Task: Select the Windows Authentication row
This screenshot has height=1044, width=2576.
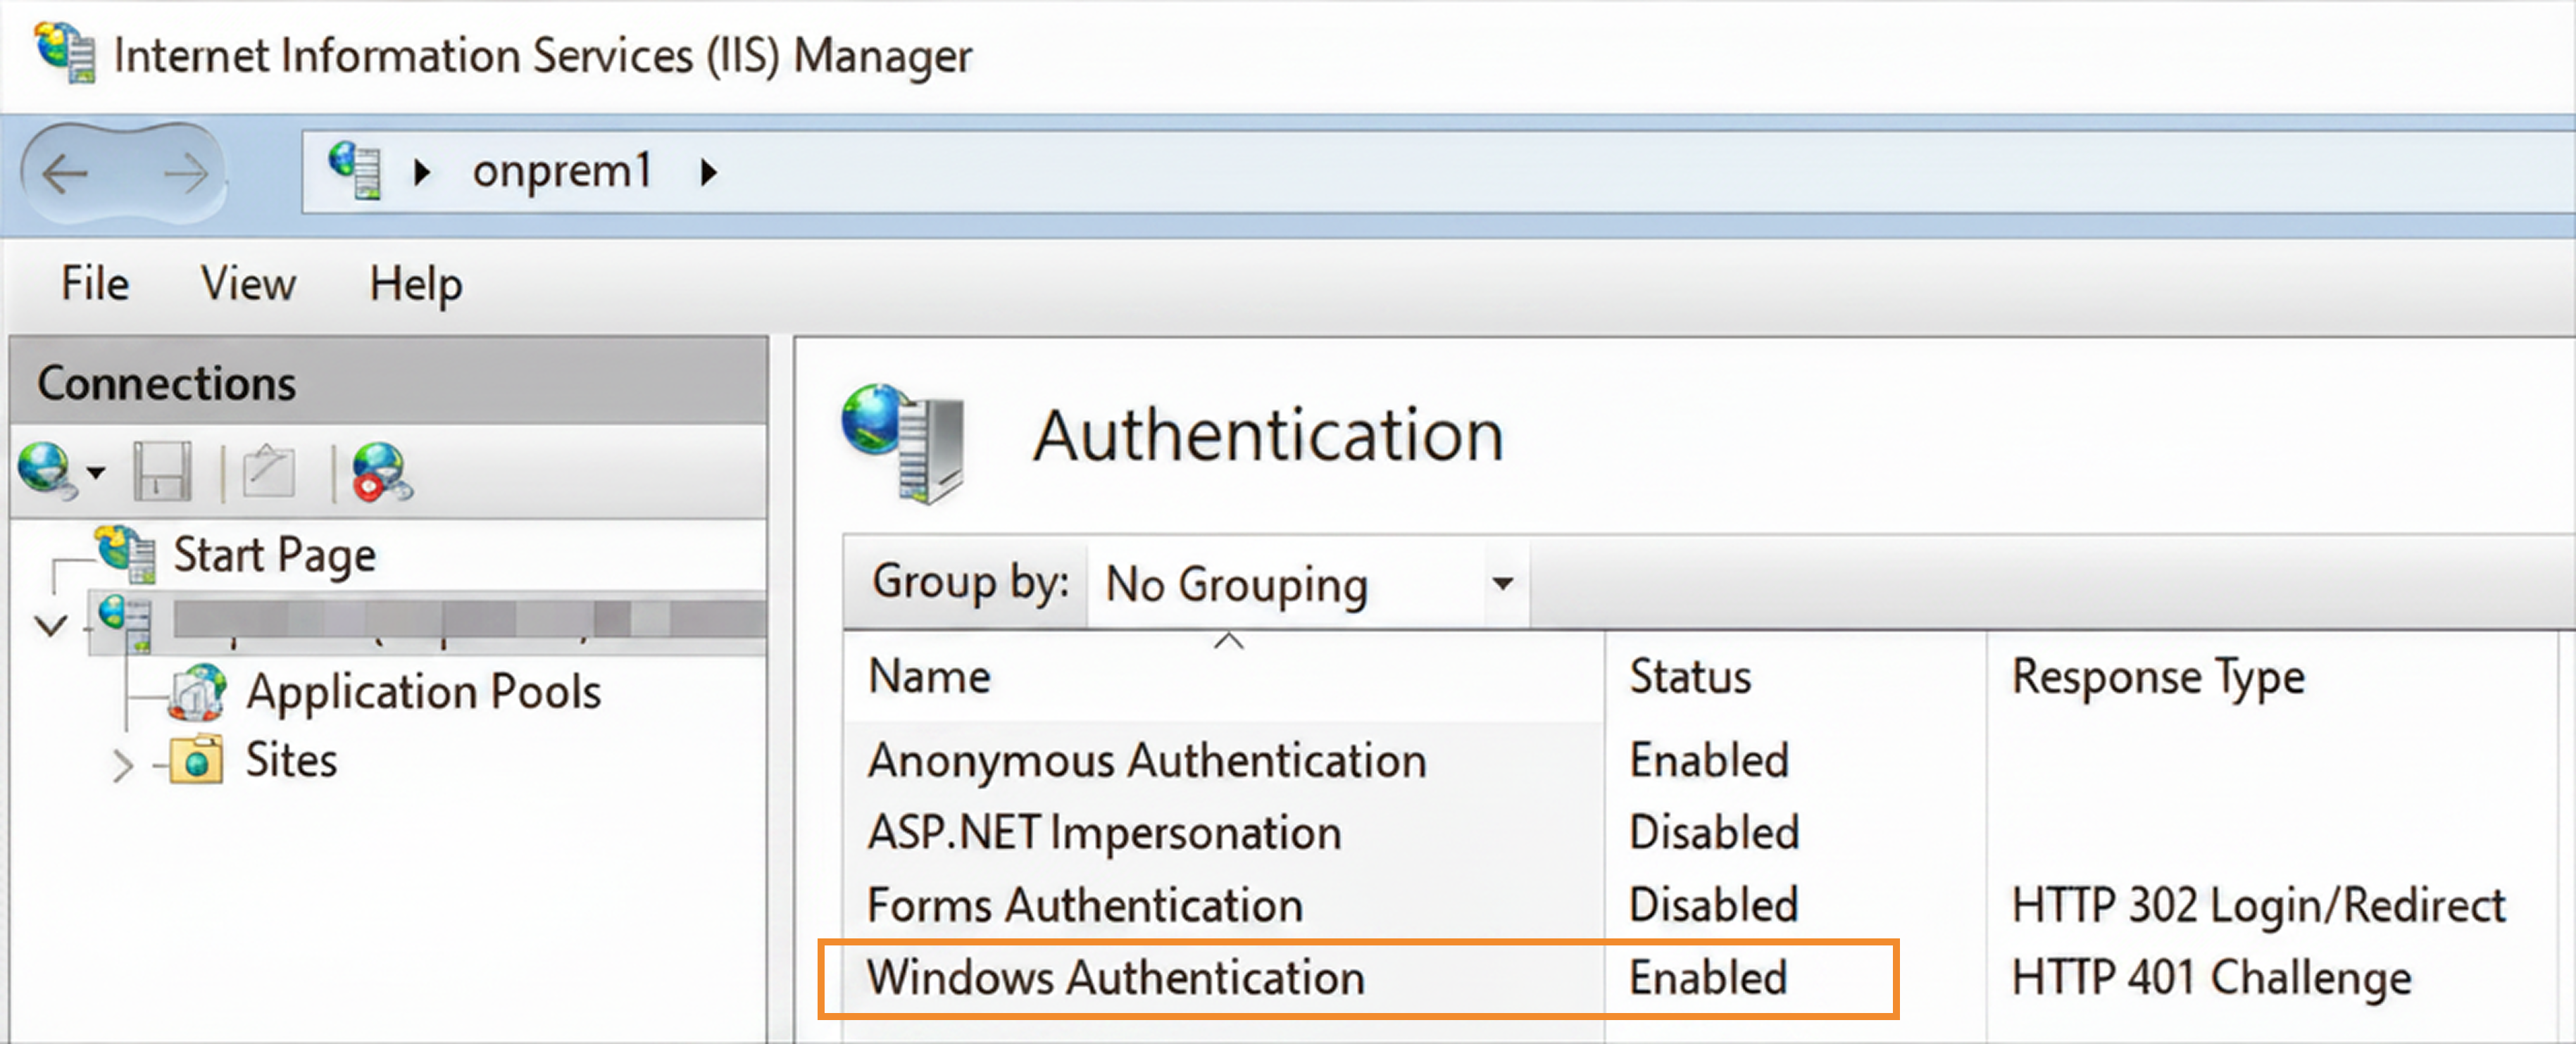Action: coord(1700,978)
